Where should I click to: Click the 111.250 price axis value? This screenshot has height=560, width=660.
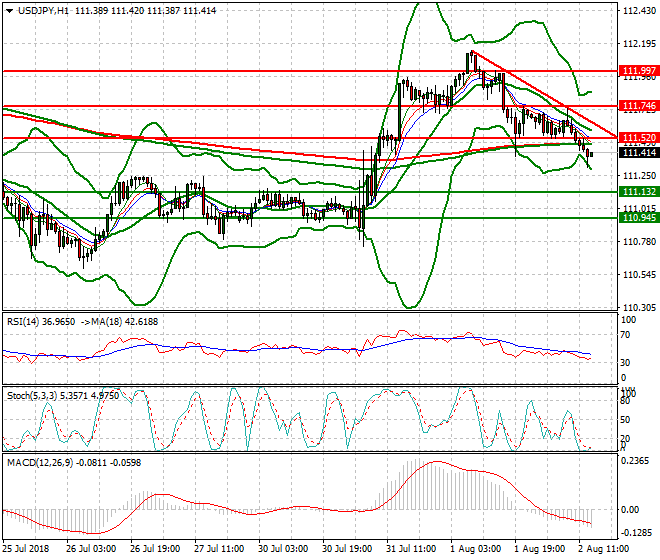[x=639, y=176]
